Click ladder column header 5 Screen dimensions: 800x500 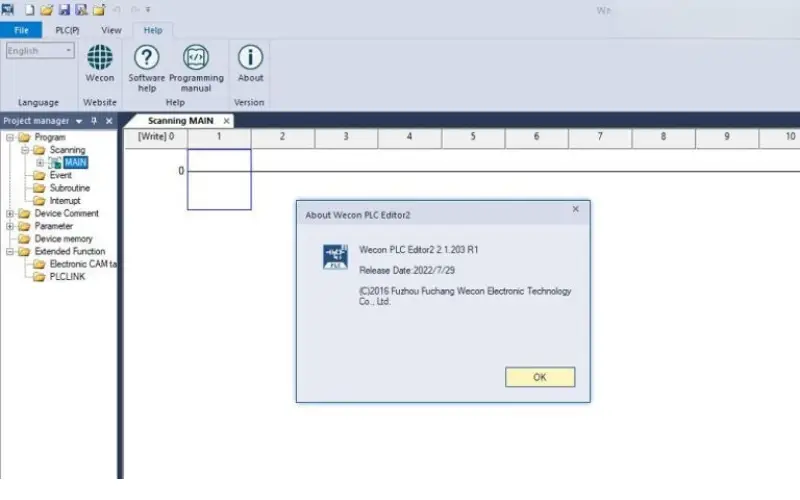tap(473, 138)
